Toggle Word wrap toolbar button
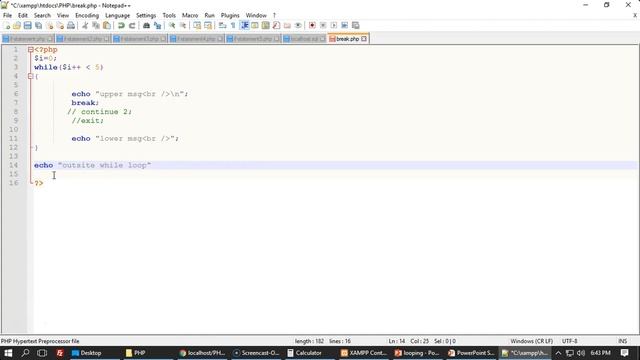Image resolution: width=640 pixels, height=360 pixels. 222,25
